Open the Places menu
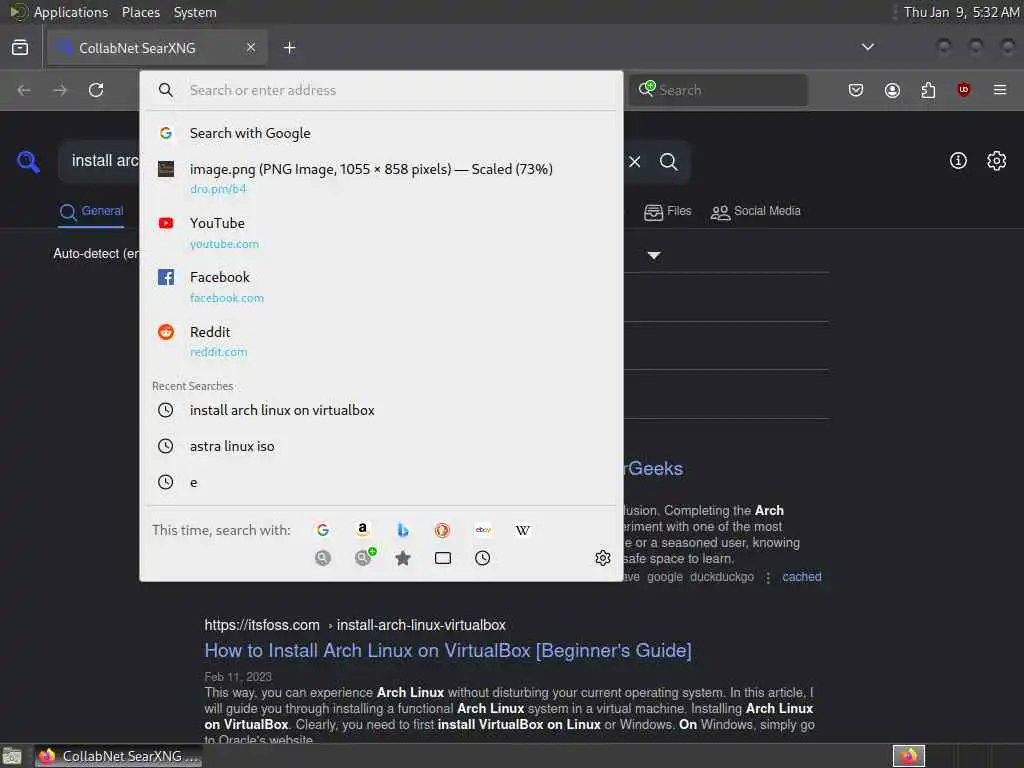The width and height of the screenshot is (1024, 768). pos(141,12)
